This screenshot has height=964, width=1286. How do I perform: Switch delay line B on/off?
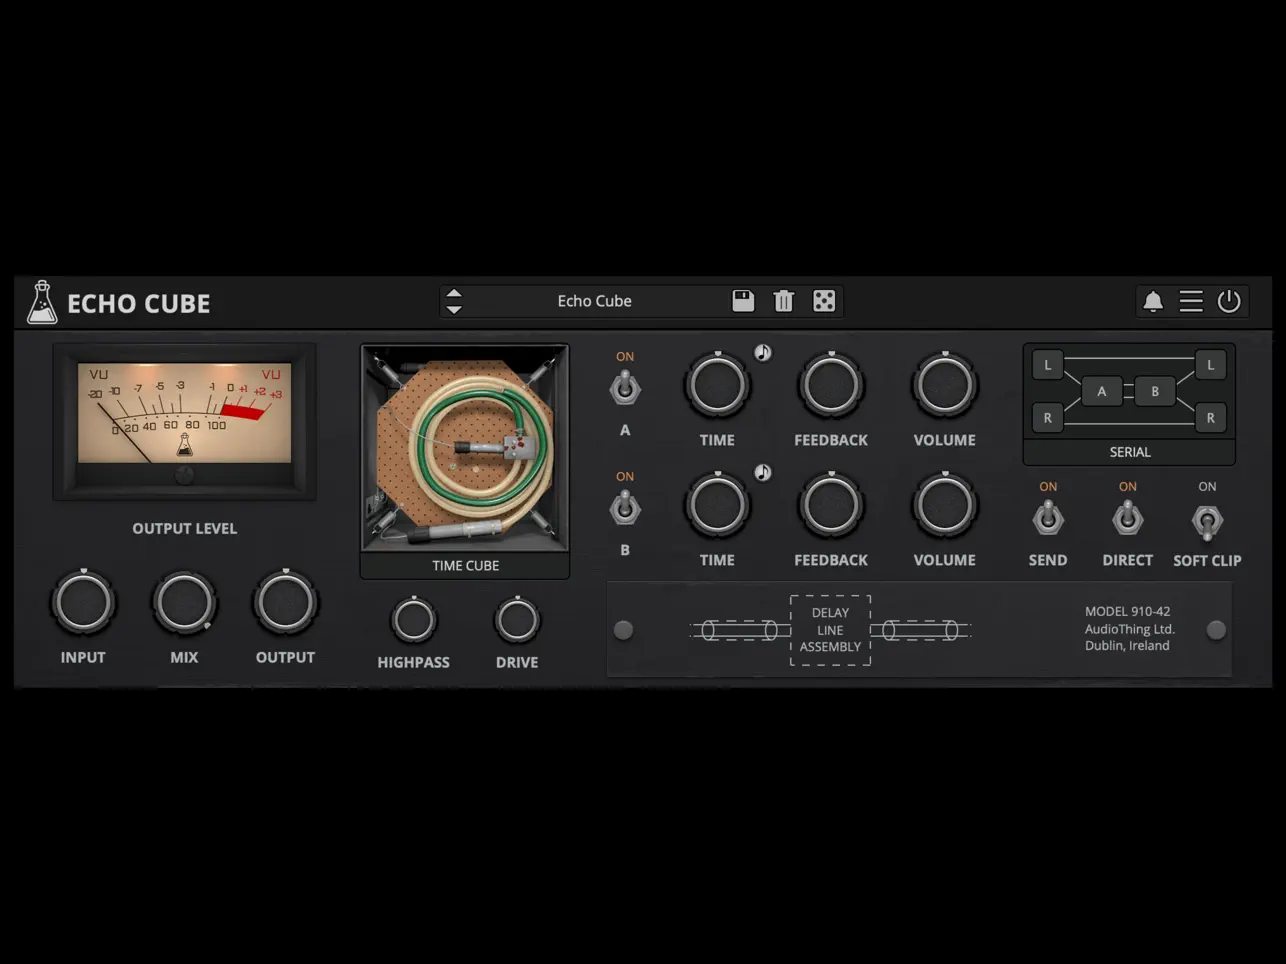click(625, 508)
